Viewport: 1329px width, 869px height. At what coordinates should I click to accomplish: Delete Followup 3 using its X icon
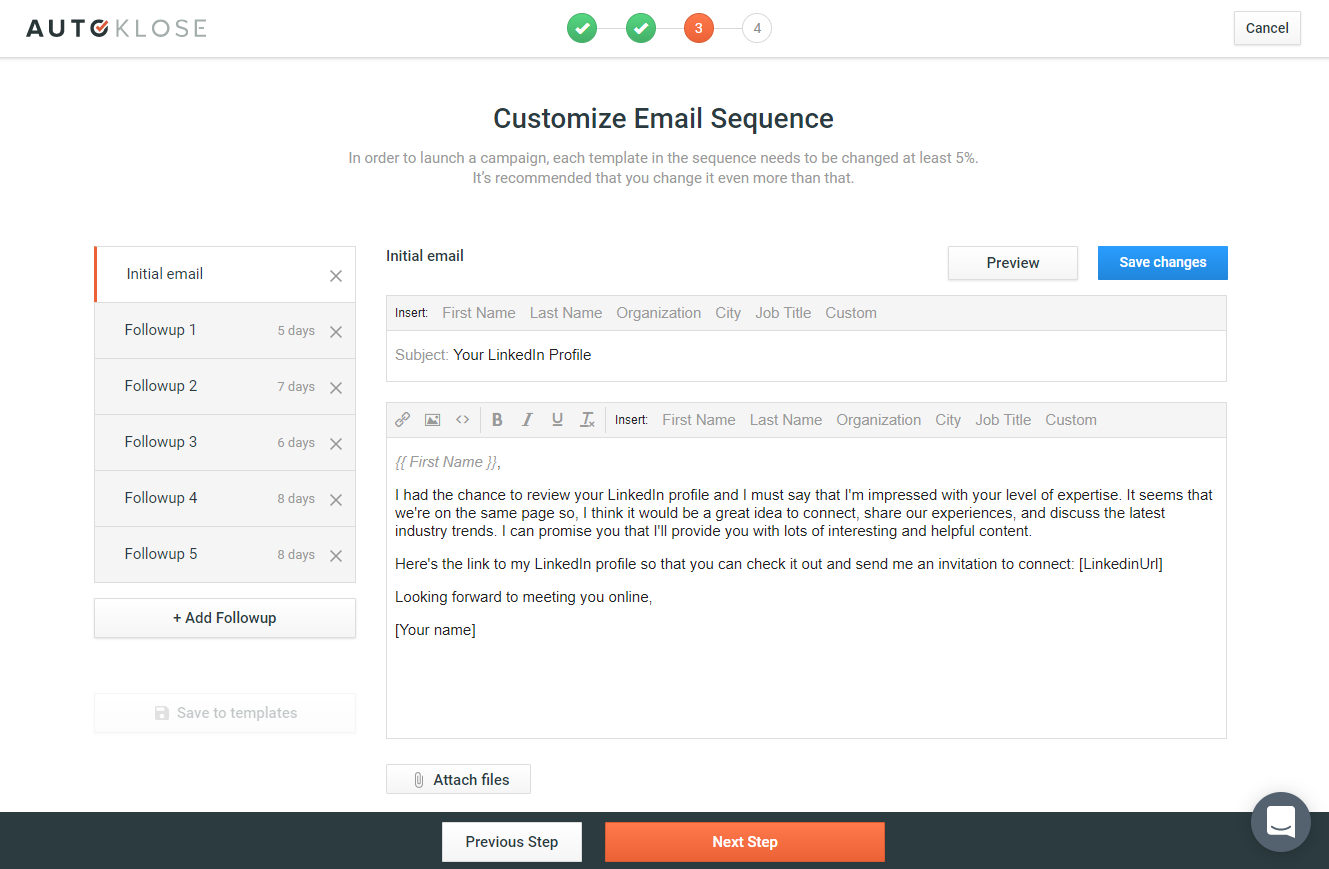[x=336, y=444]
